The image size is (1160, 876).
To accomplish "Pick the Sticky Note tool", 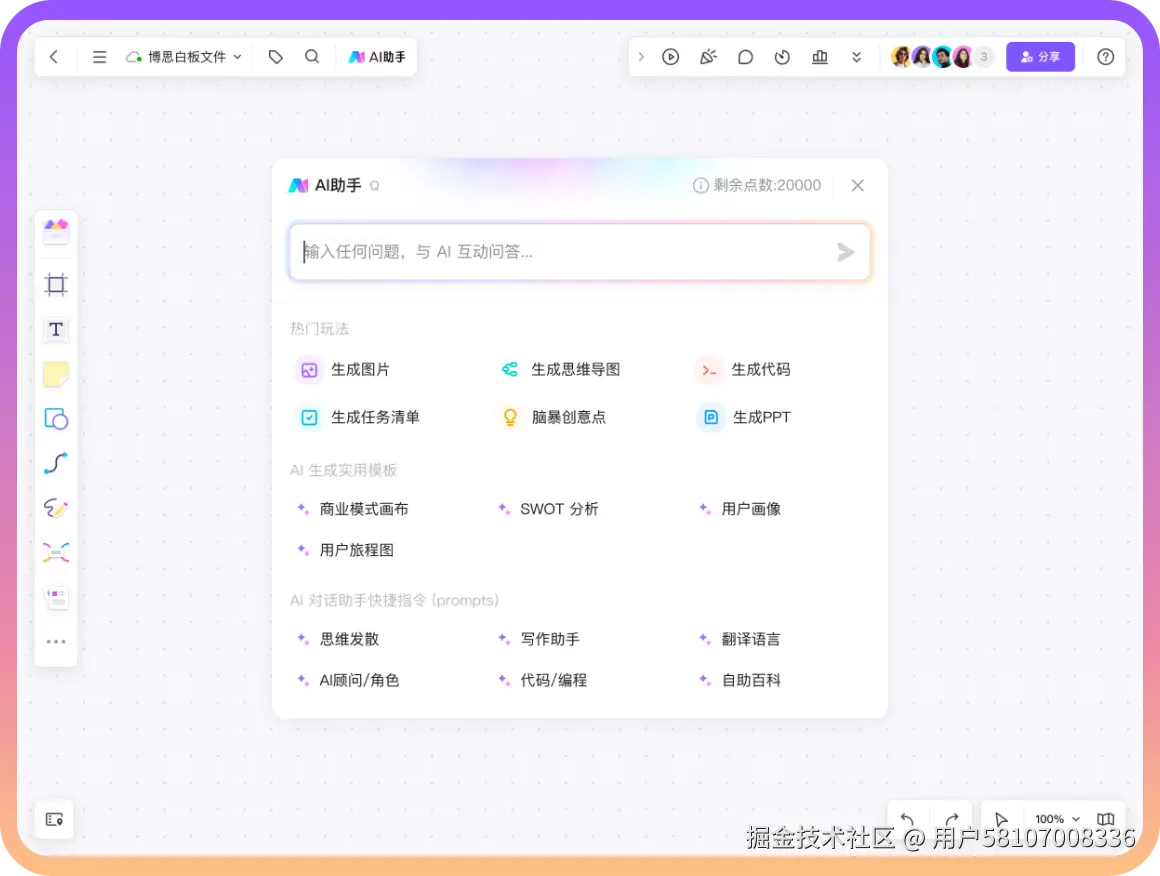I will point(56,373).
